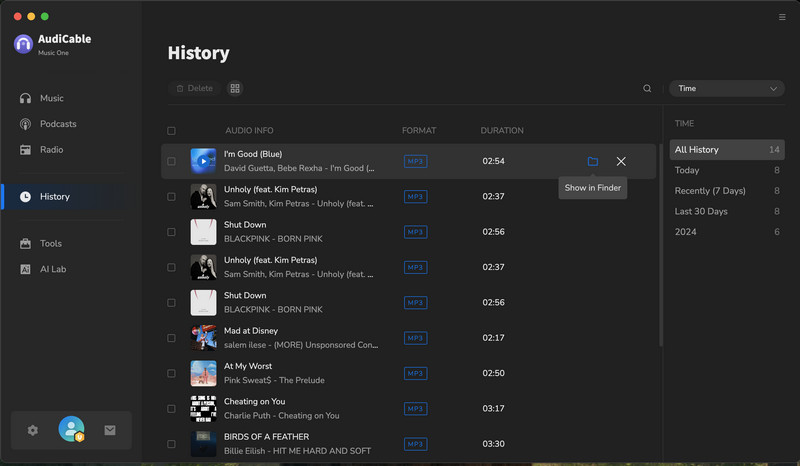Click the AudiCable logo
The image size is (800, 466).
[23, 44]
